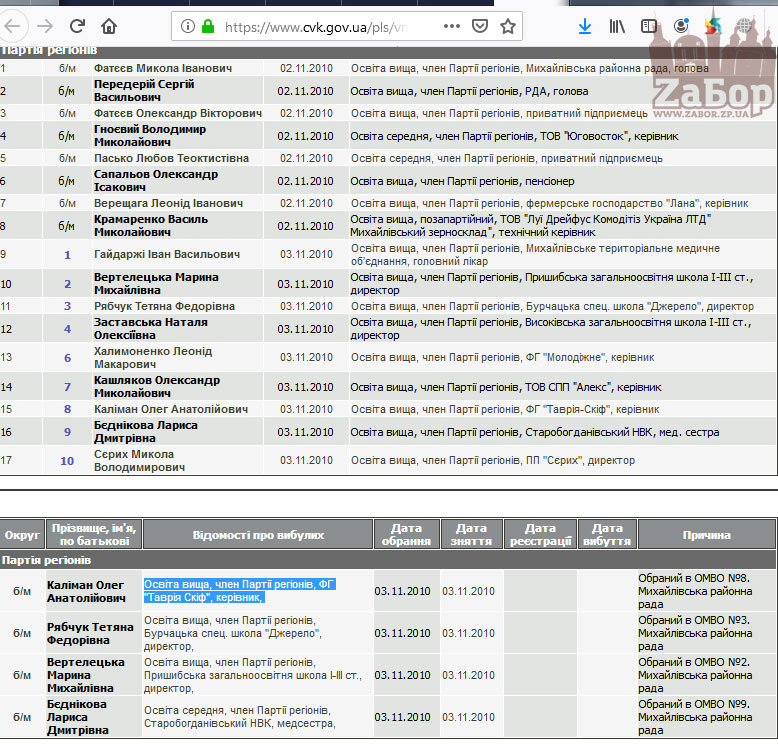Open the Library bookshelf icon

click(618, 26)
